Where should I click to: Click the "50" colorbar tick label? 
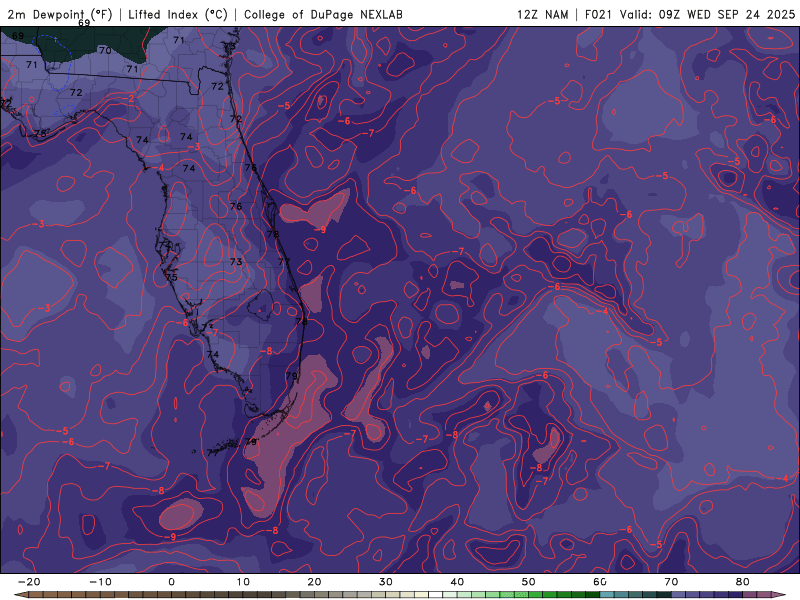tap(529, 582)
